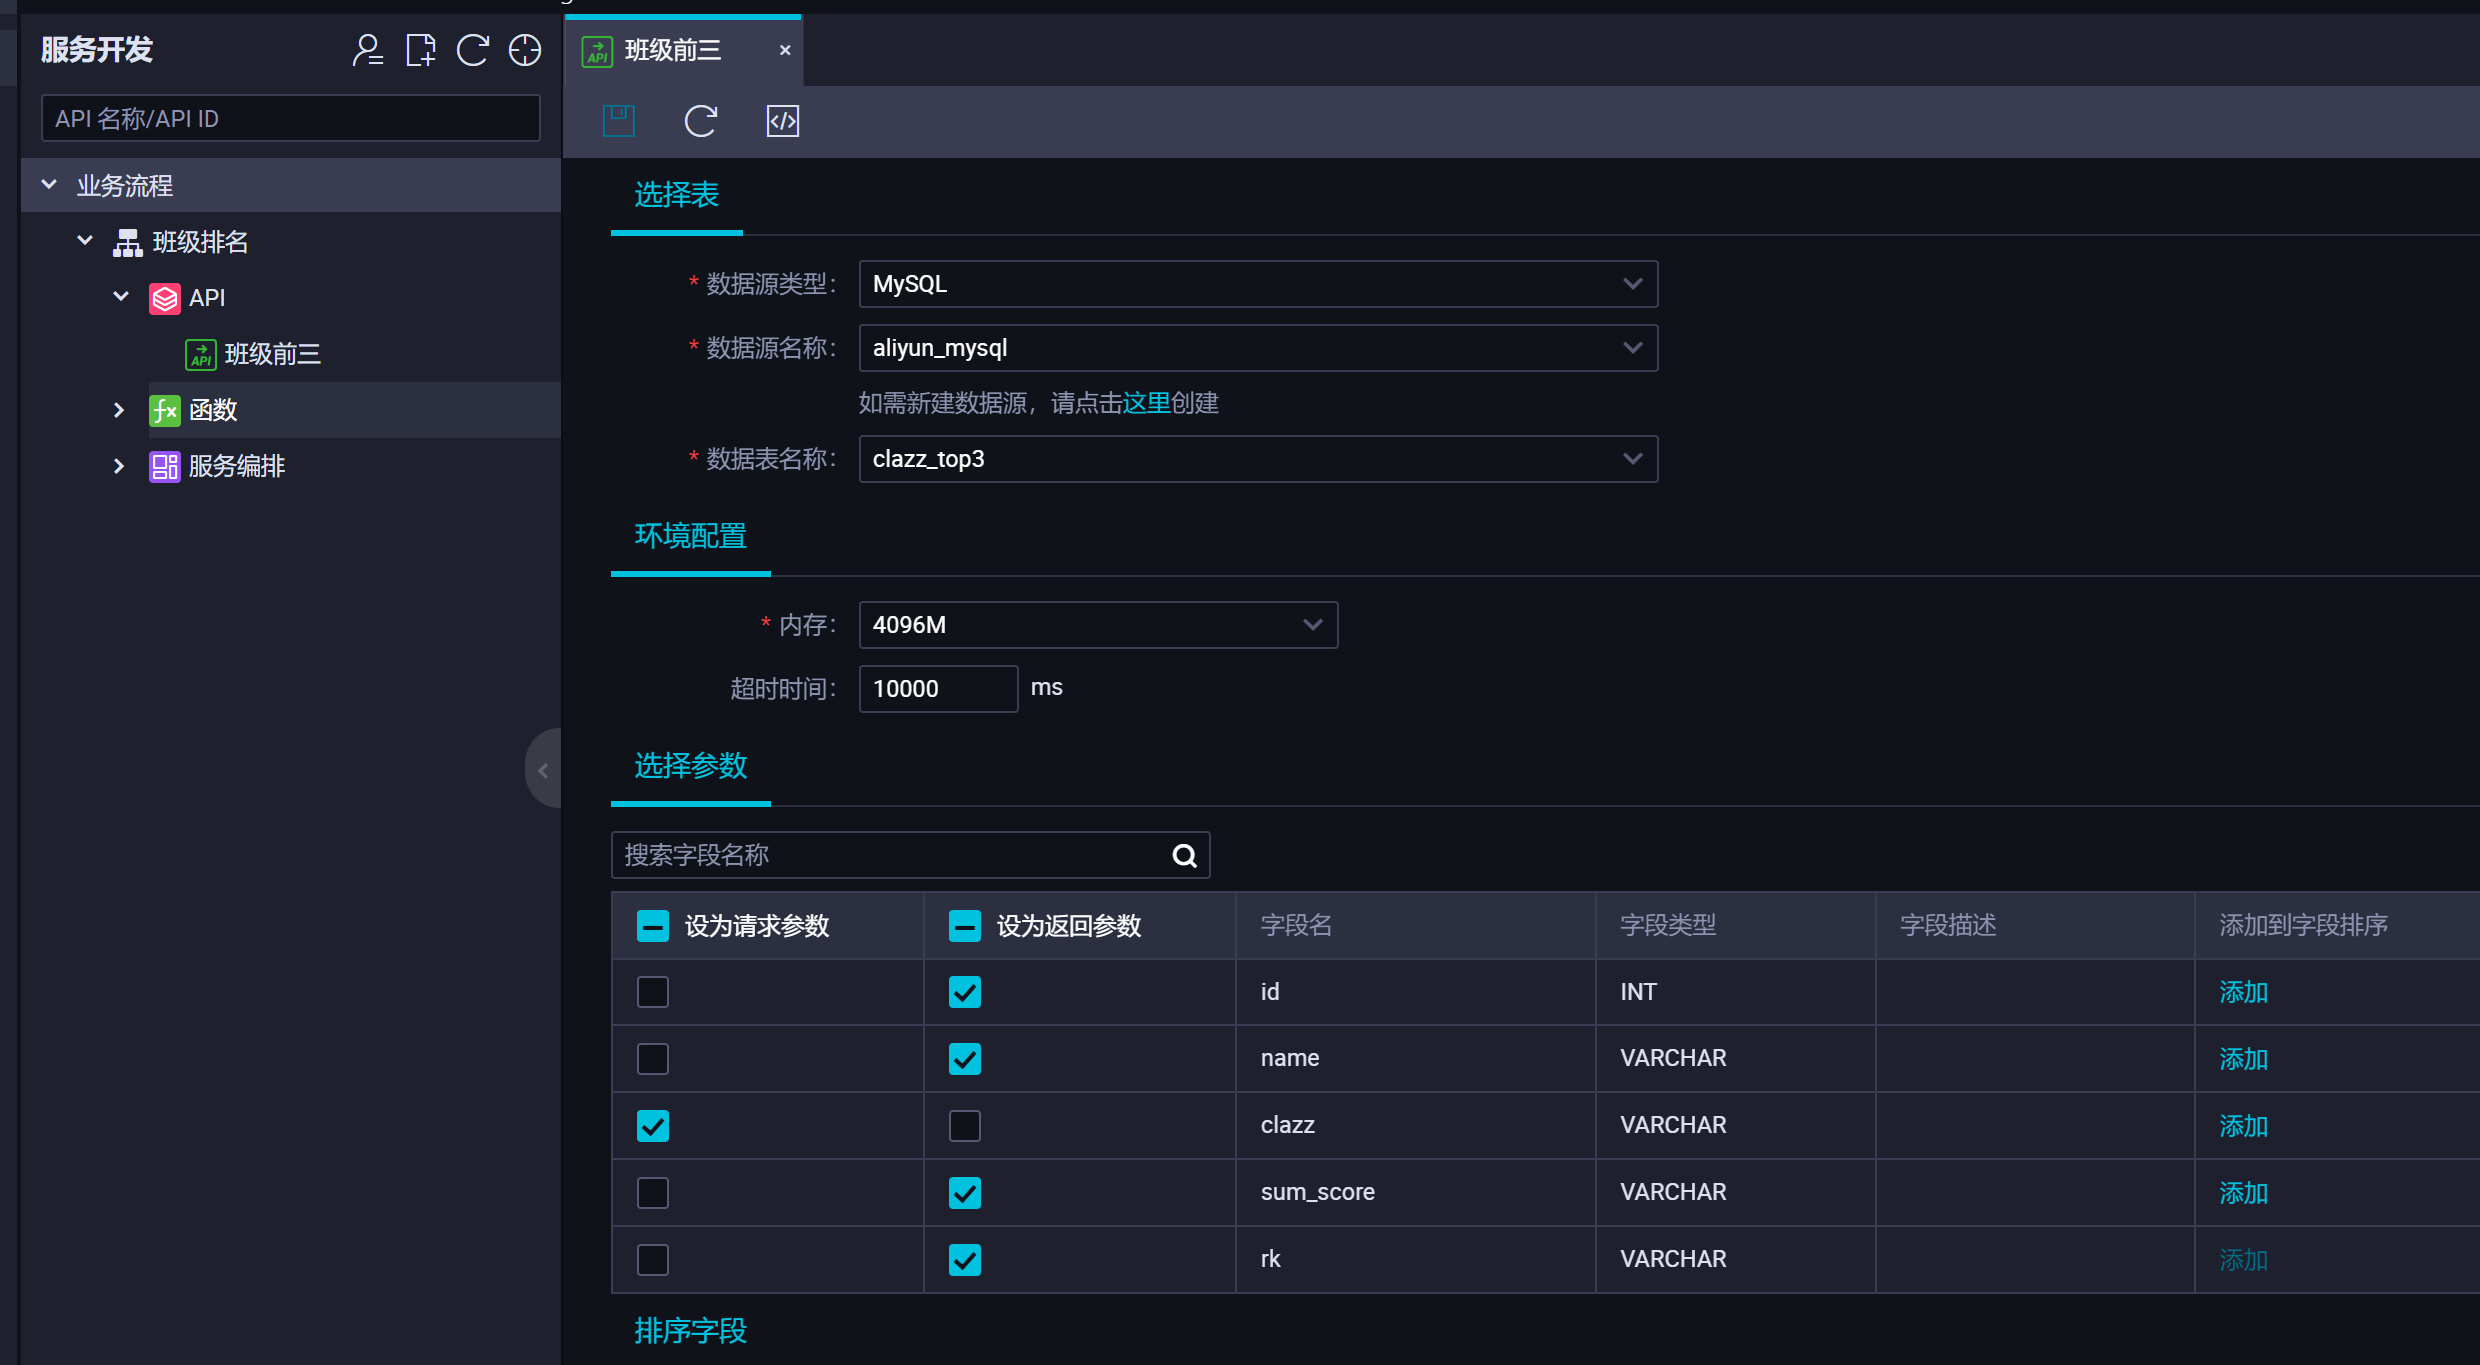Open the 数据源类型 MySQL dropdown
Screen dimensions: 2480x1365
pos(1258,284)
